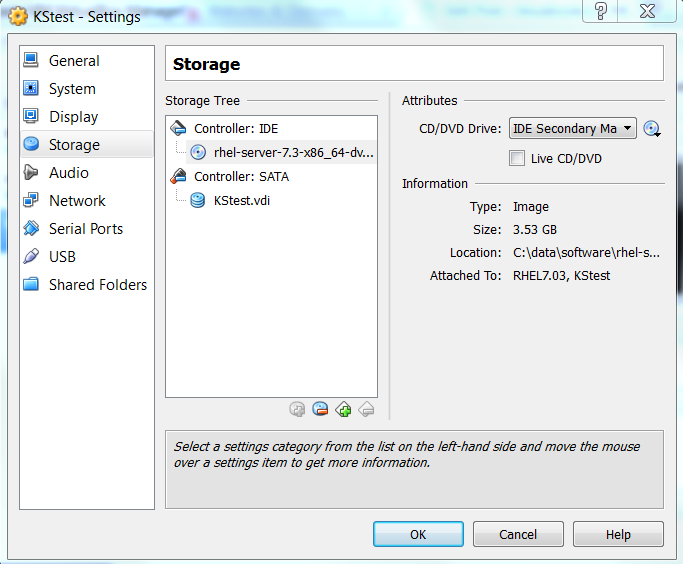Screen dimensions: 683x564
Task: Click the help question mark in title bar
Action: point(600,11)
